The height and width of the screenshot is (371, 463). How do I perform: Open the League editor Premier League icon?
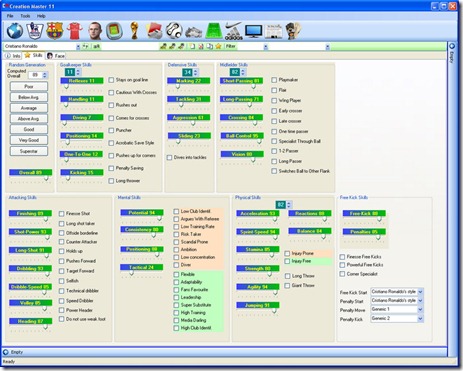click(35, 31)
